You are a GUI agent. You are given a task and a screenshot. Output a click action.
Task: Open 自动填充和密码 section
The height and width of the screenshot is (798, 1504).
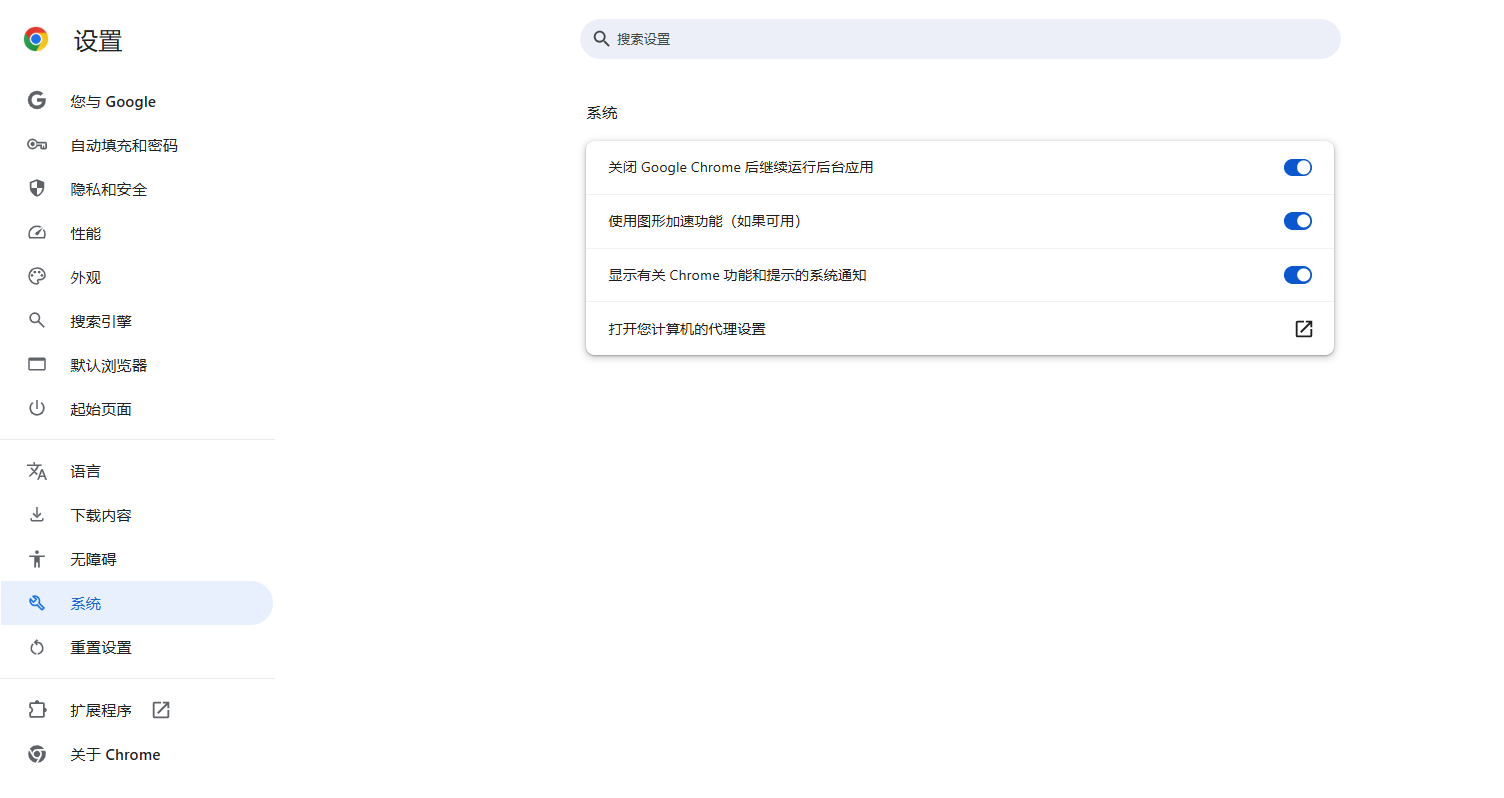(137, 145)
